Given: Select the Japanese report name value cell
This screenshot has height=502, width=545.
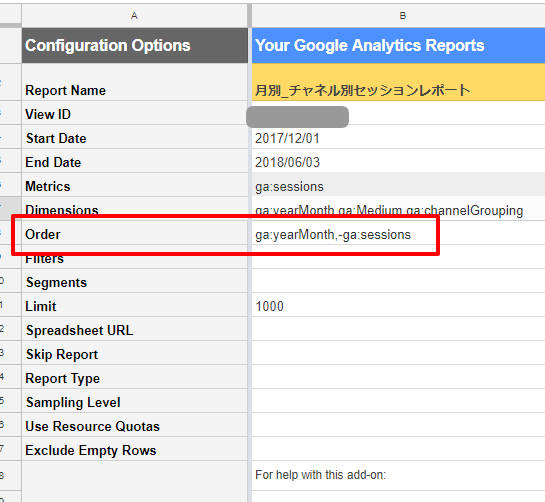Looking at the screenshot, I should click(x=398, y=82).
